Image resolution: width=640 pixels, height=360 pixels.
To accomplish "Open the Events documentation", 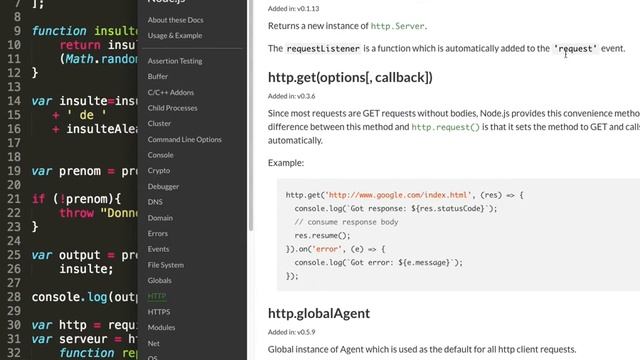I will pyautogui.click(x=158, y=249).
